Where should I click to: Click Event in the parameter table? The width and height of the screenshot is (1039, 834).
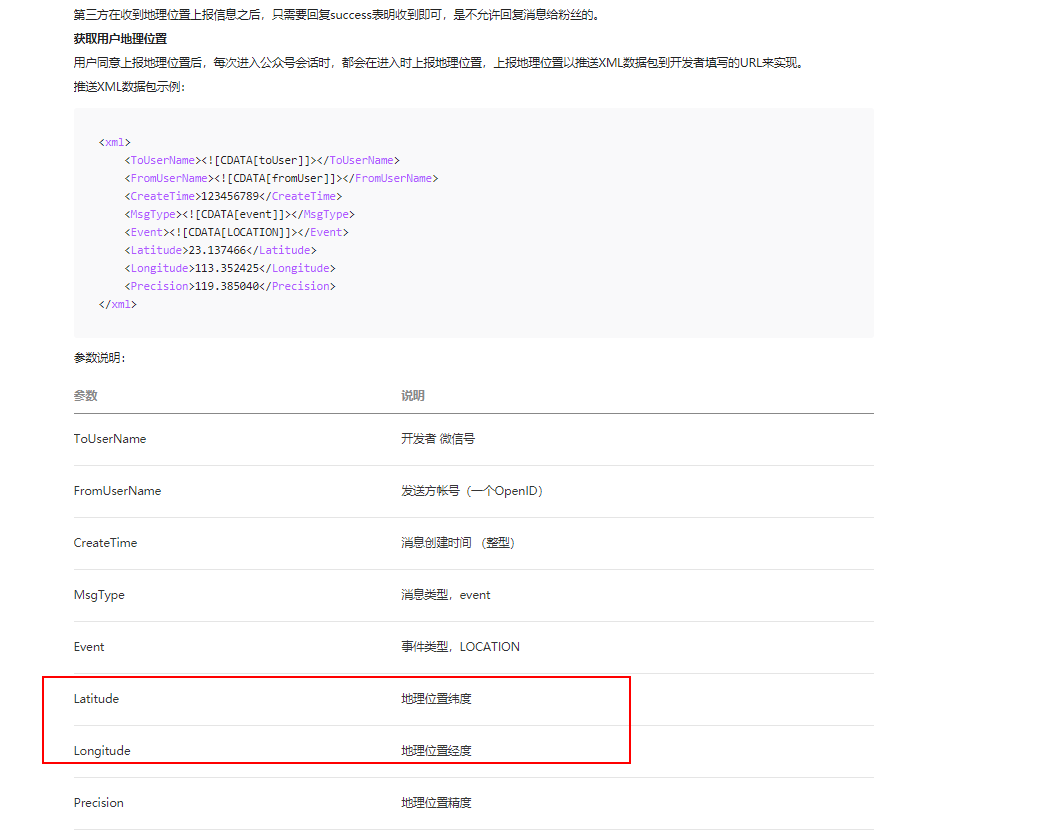[x=89, y=647]
